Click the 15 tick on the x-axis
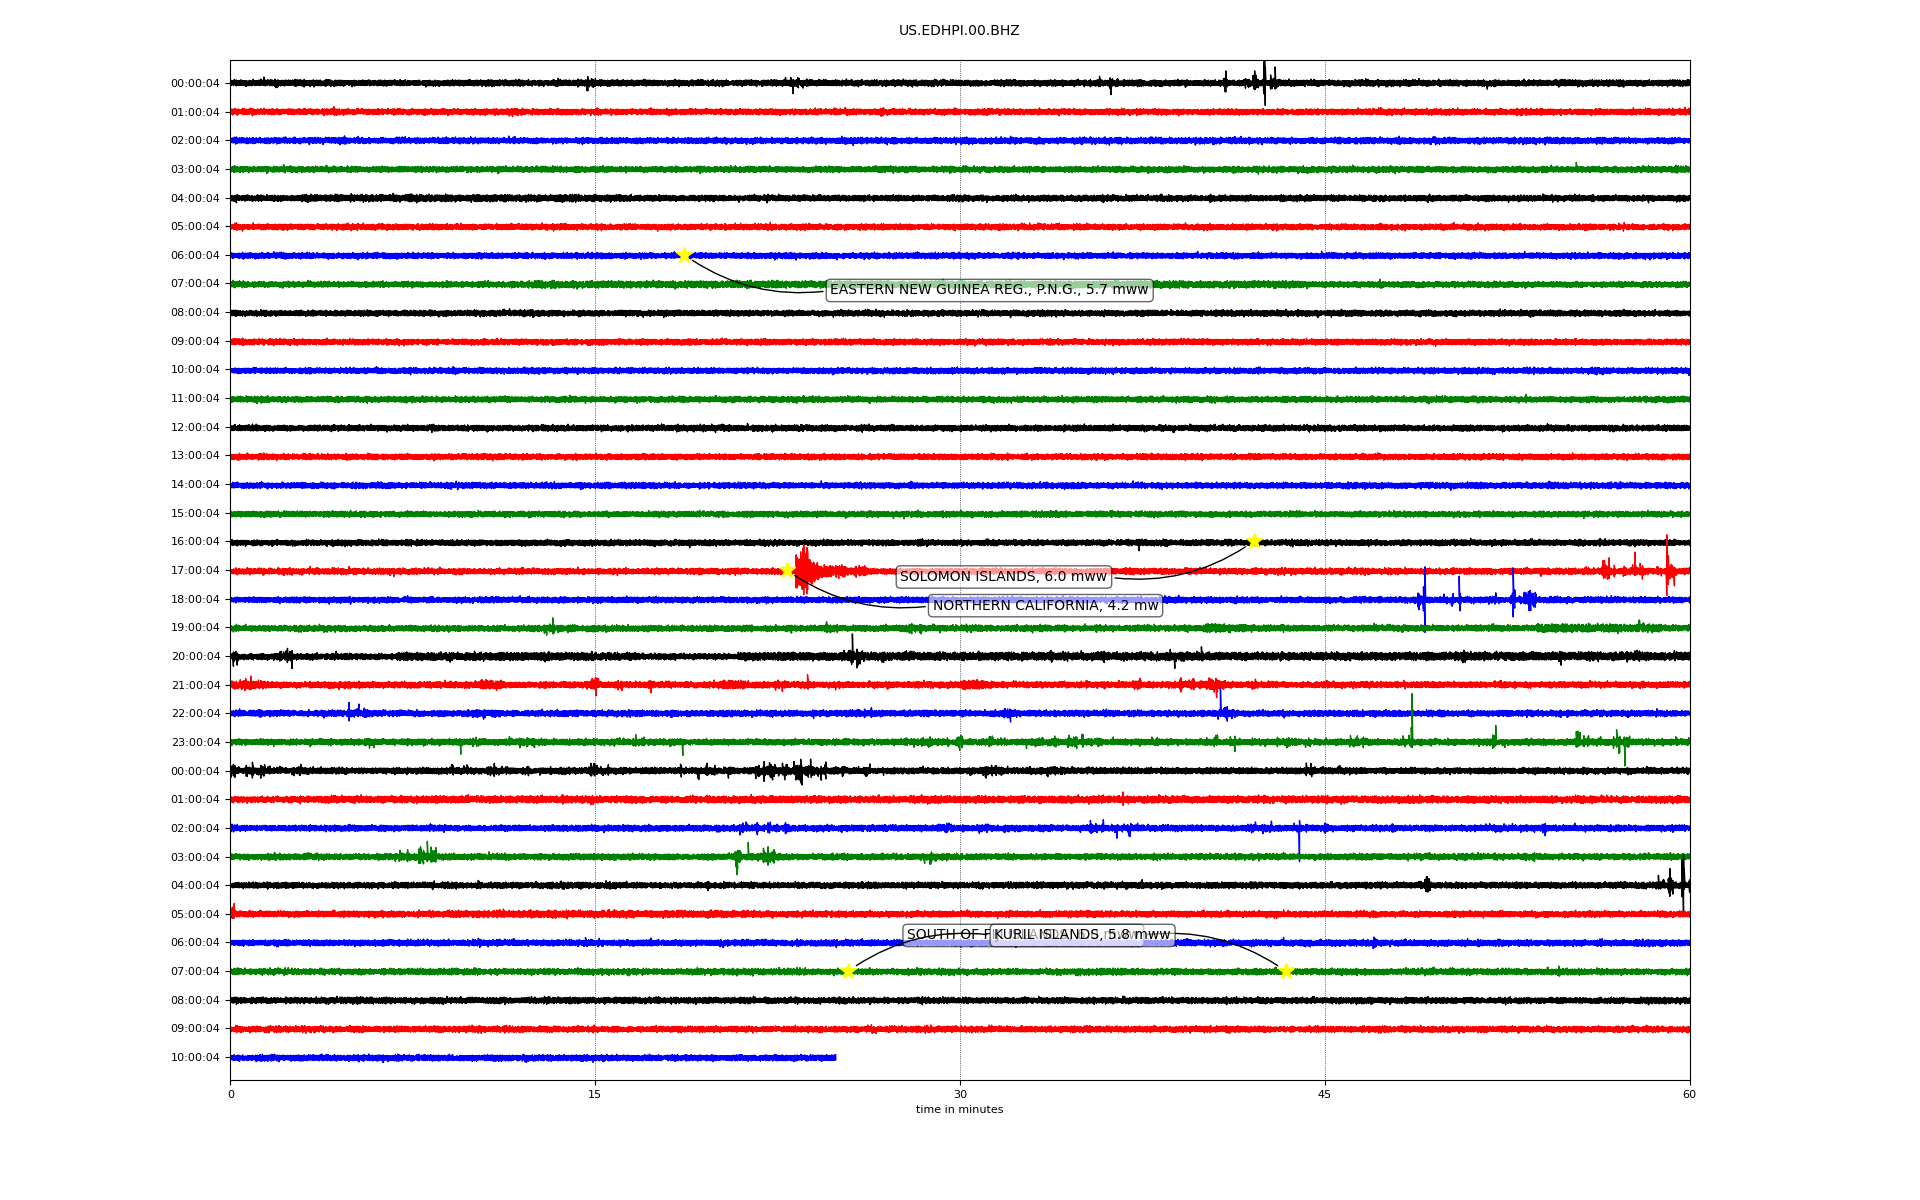 (595, 1094)
